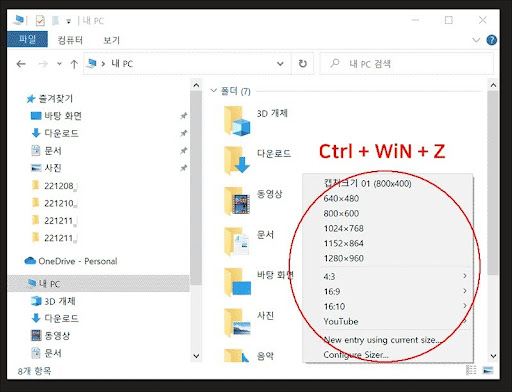The height and width of the screenshot is (392, 512).
Task: Select 내 PC in the navigation pane
Action: 98,284
